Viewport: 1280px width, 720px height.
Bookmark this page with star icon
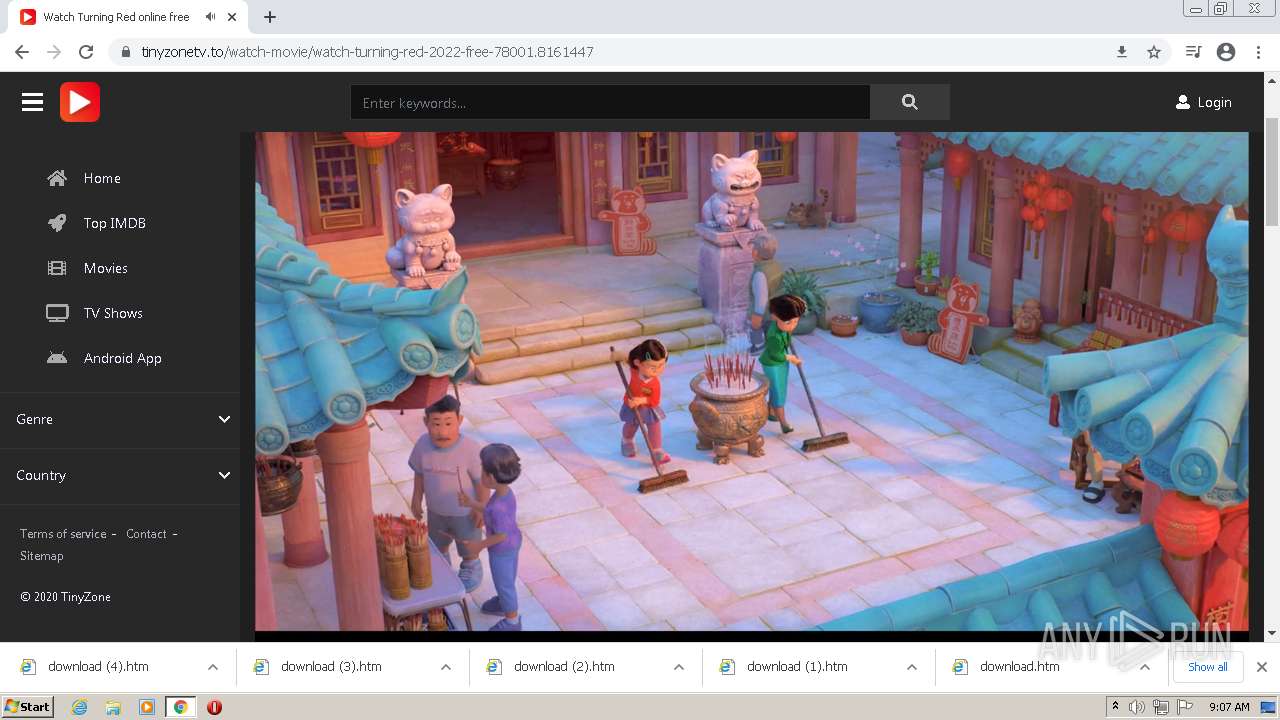click(x=1154, y=52)
